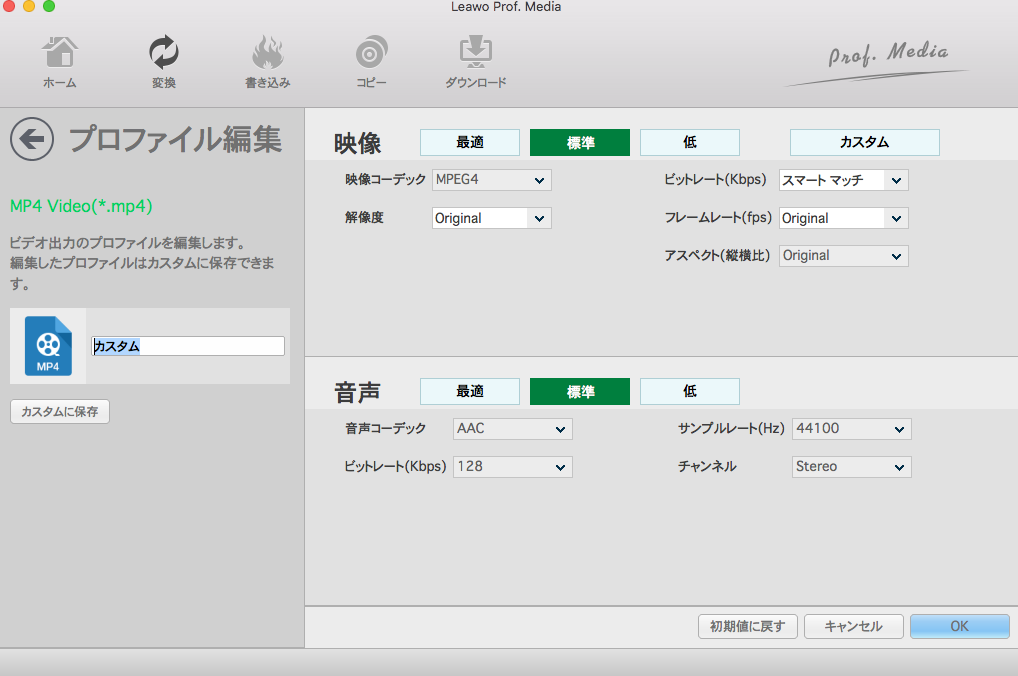The height and width of the screenshot is (676, 1018).
Task: Open the 解像度 resolution dropdown
Action: point(491,218)
